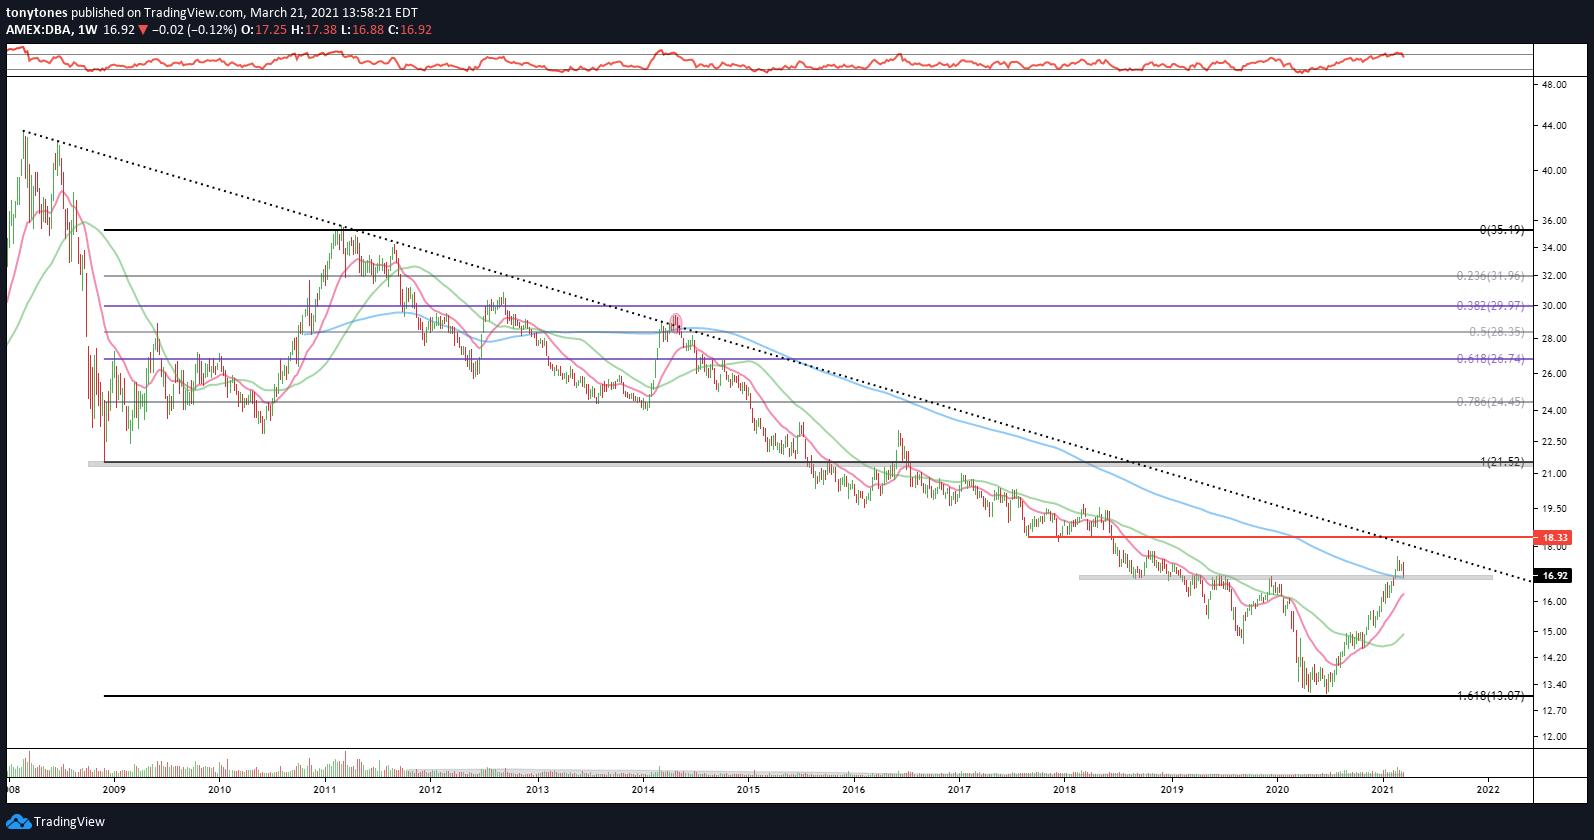
Task: Click the 13.40 price axis tick
Action: (x=1554, y=685)
